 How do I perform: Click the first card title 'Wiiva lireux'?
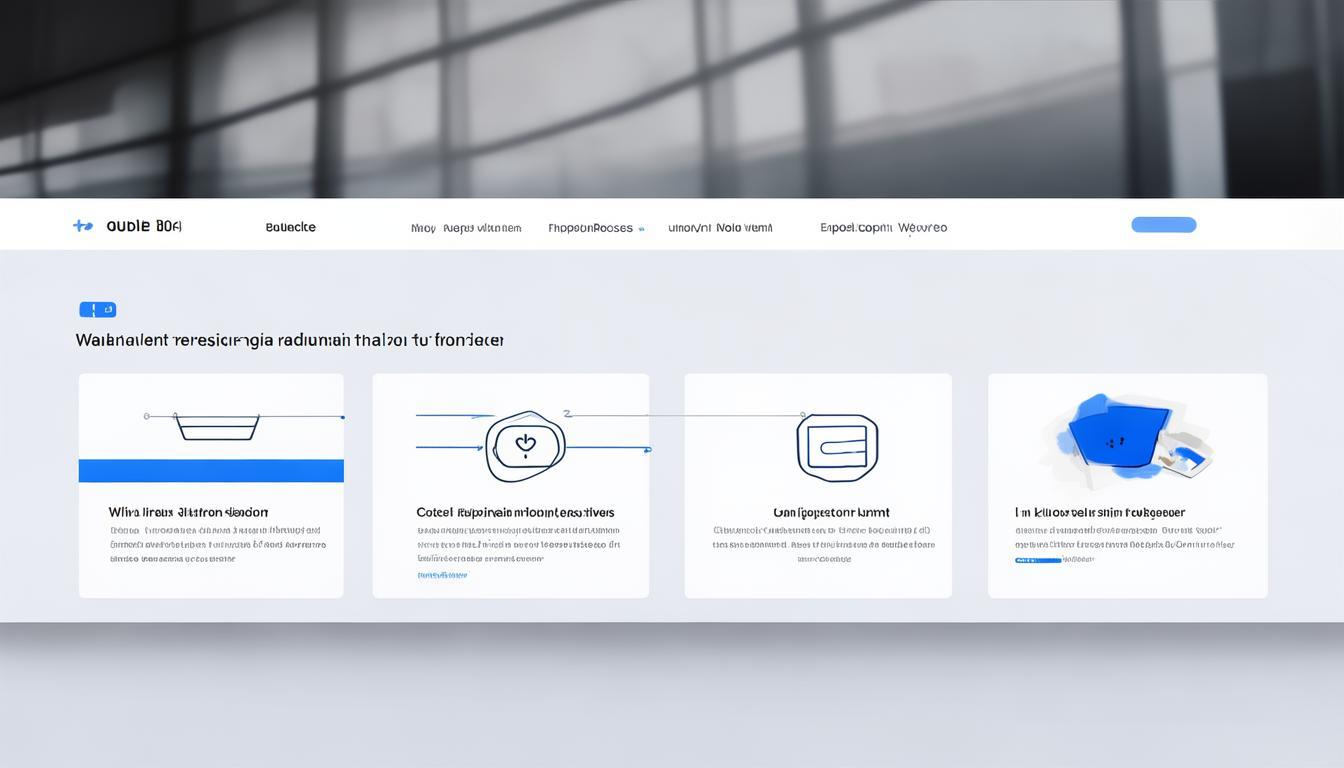coord(188,512)
